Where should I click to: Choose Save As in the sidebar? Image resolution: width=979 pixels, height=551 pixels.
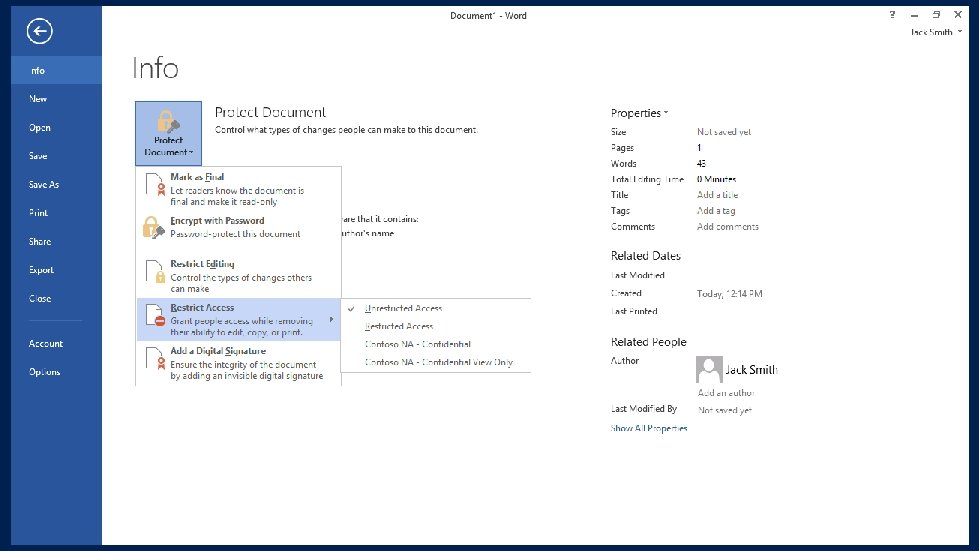point(56,185)
